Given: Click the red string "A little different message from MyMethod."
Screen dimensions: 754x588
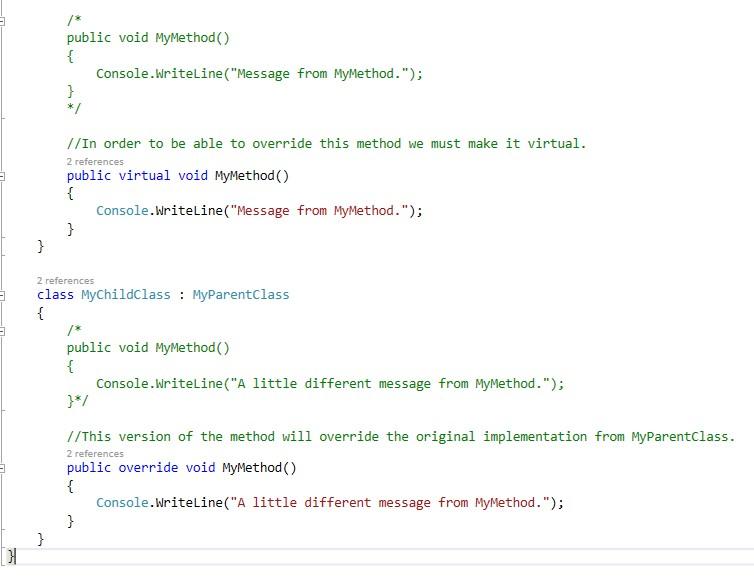Looking at the screenshot, I should click(x=390, y=503).
